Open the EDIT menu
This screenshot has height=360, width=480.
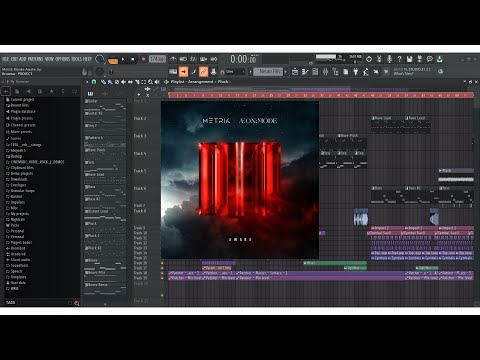14,59
